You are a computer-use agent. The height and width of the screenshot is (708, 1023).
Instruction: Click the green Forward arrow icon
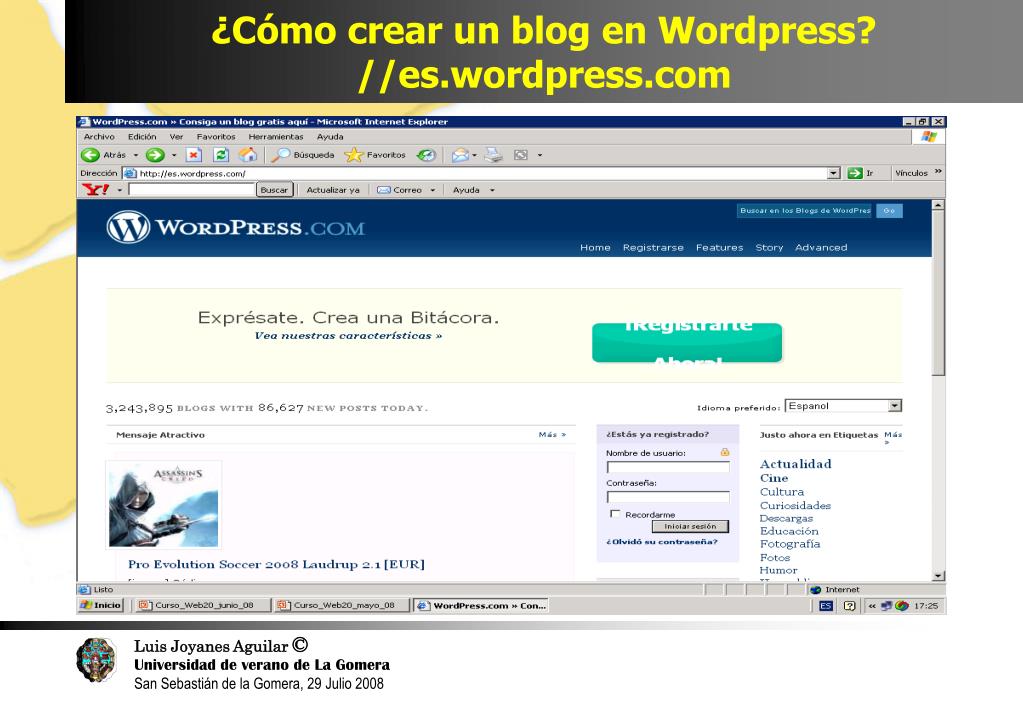point(155,155)
